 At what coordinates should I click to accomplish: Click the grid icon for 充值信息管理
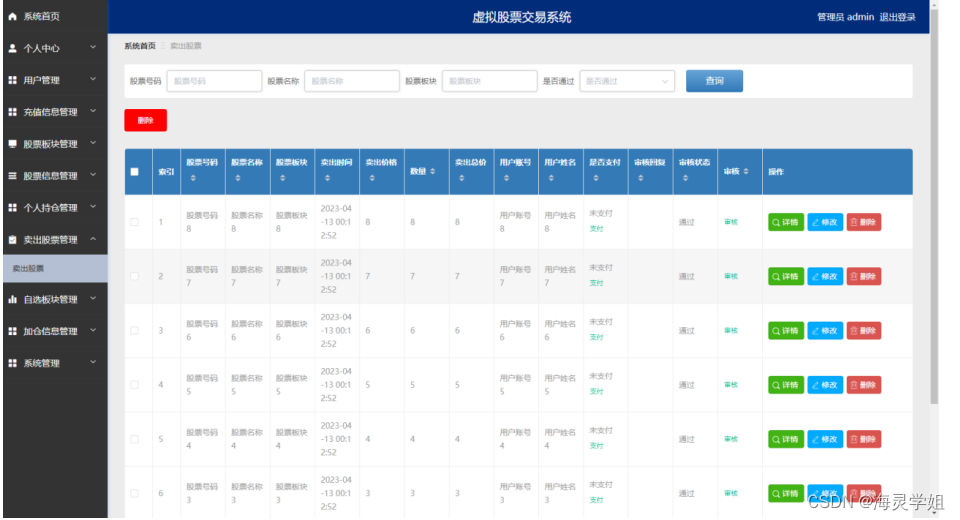pos(12,111)
